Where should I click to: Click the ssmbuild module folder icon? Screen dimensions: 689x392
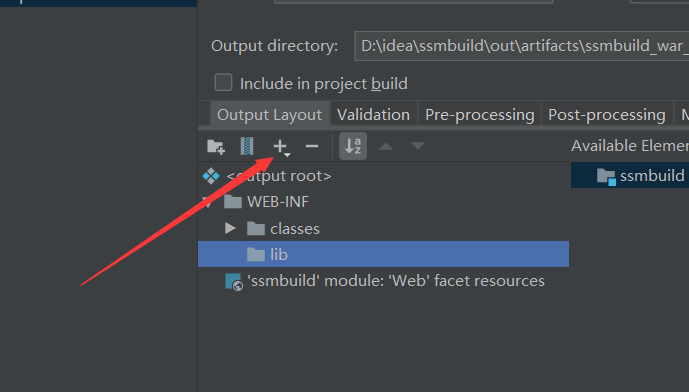click(606, 177)
